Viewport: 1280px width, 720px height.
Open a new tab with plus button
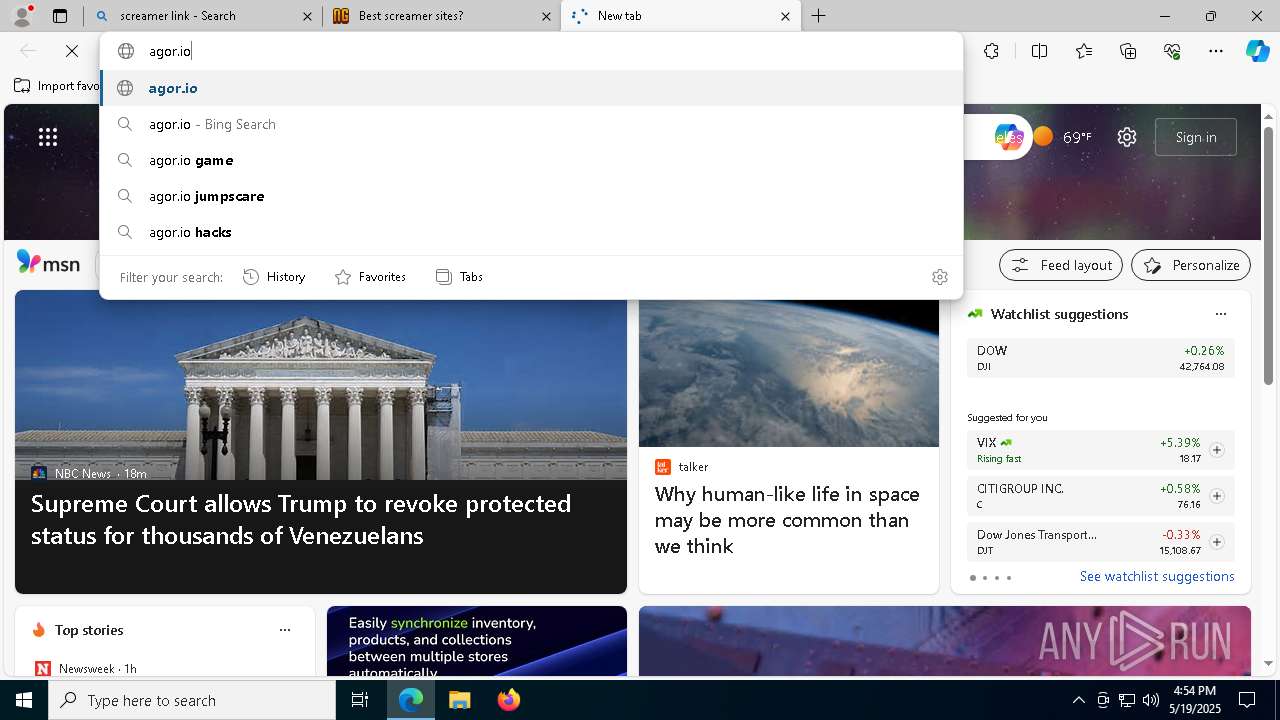pyautogui.click(x=819, y=16)
